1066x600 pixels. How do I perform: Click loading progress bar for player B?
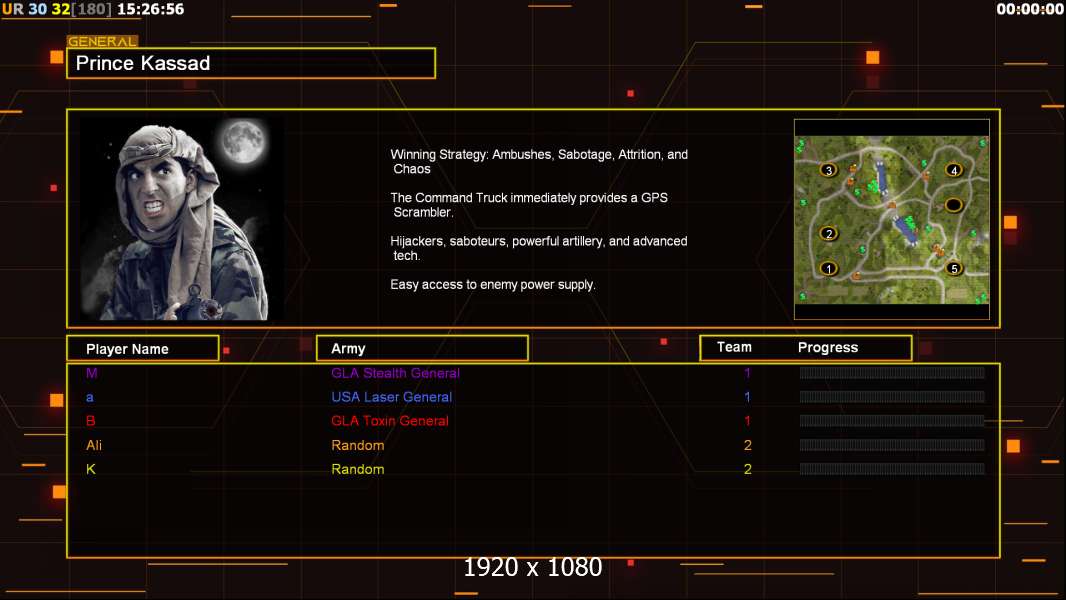point(892,421)
